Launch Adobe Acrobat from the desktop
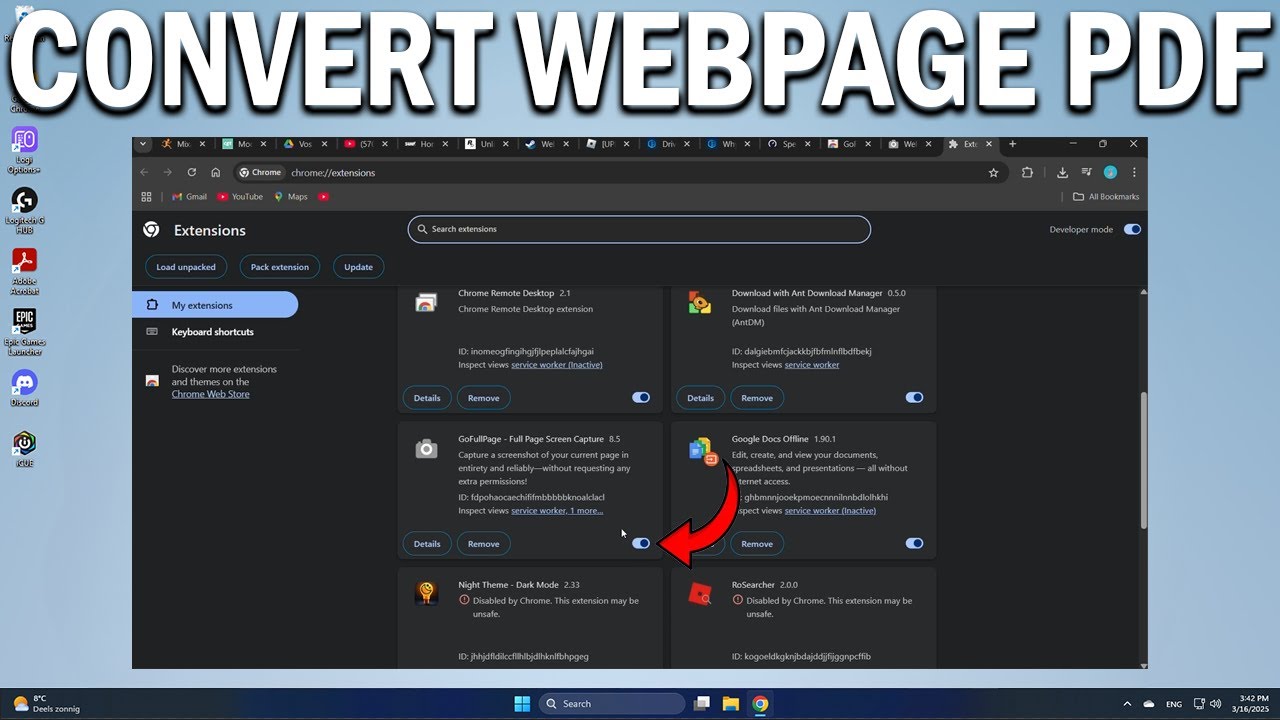The image size is (1280, 720). (24, 271)
